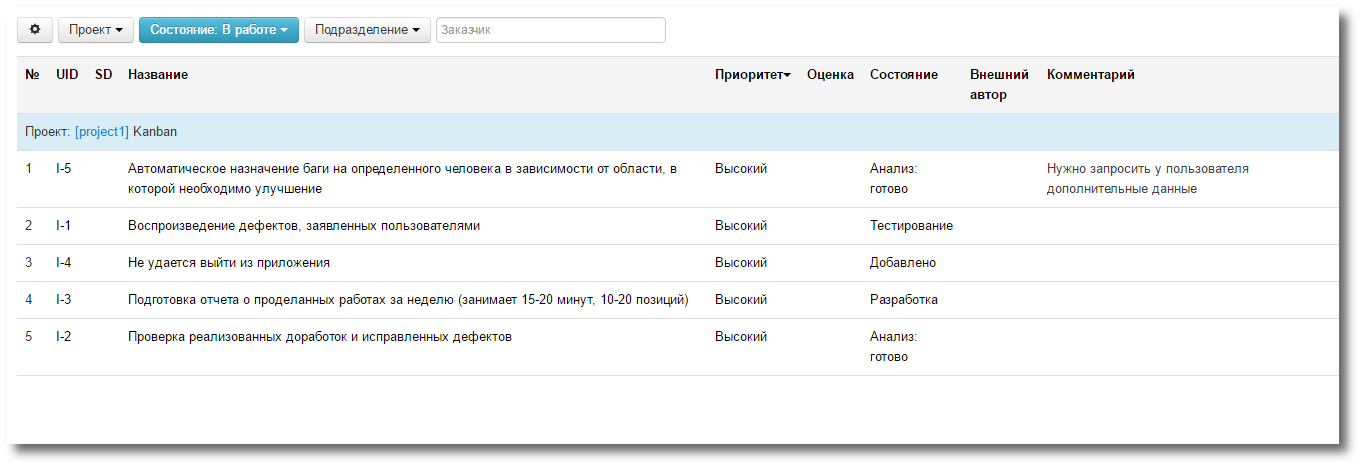Open task Воспроизведение дефектов, заявленных пользователями
Screen dimensions: 1362x467
[x=304, y=226]
